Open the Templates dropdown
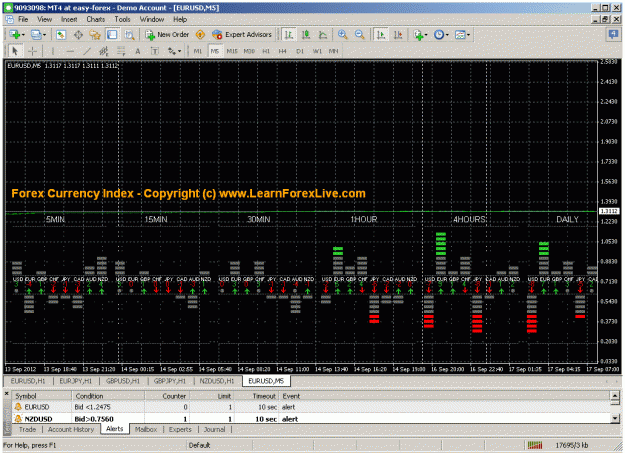The height and width of the screenshot is (453, 625). [x=462, y=35]
